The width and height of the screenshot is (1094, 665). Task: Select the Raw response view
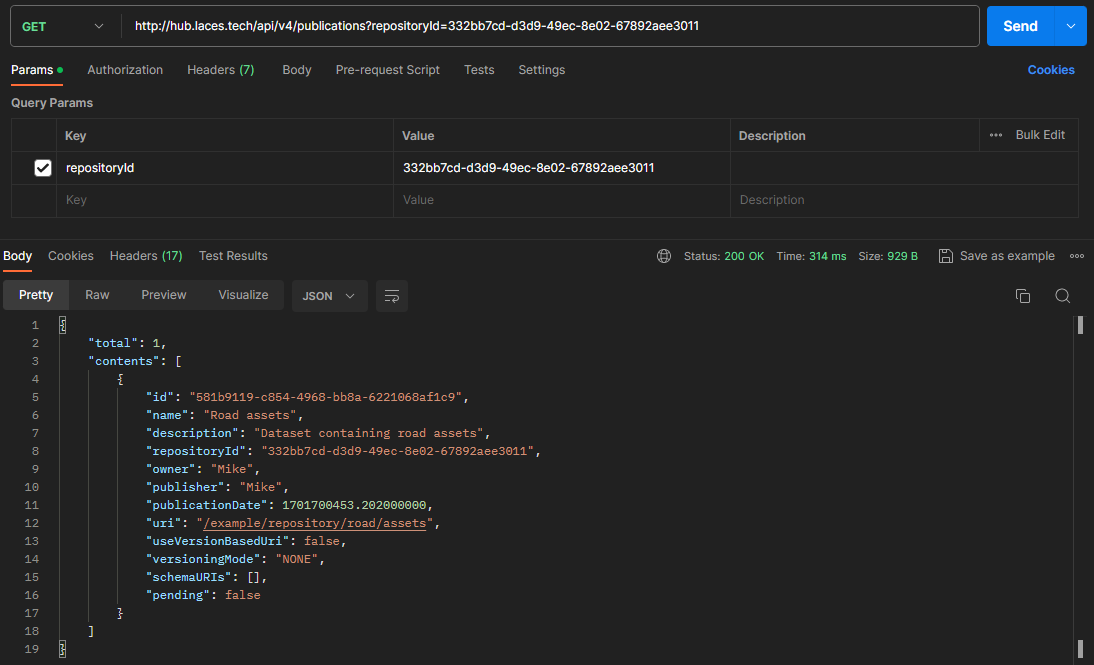click(97, 295)
